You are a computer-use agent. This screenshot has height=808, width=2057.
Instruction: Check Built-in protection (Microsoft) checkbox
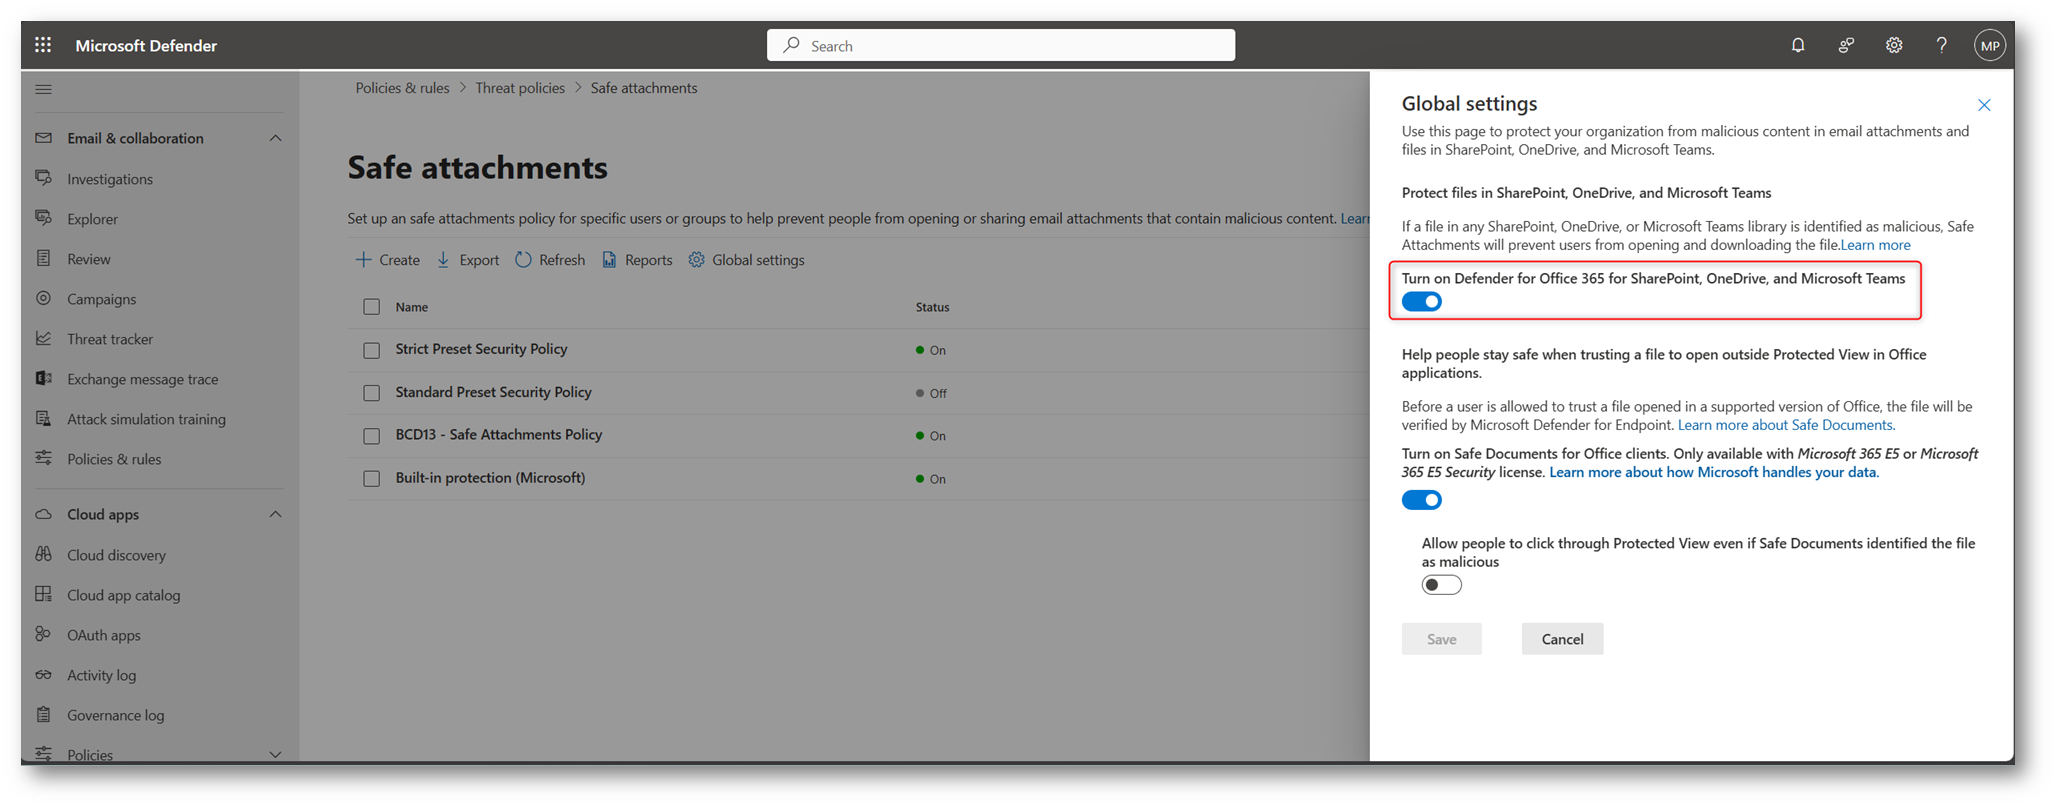(371, 479)
